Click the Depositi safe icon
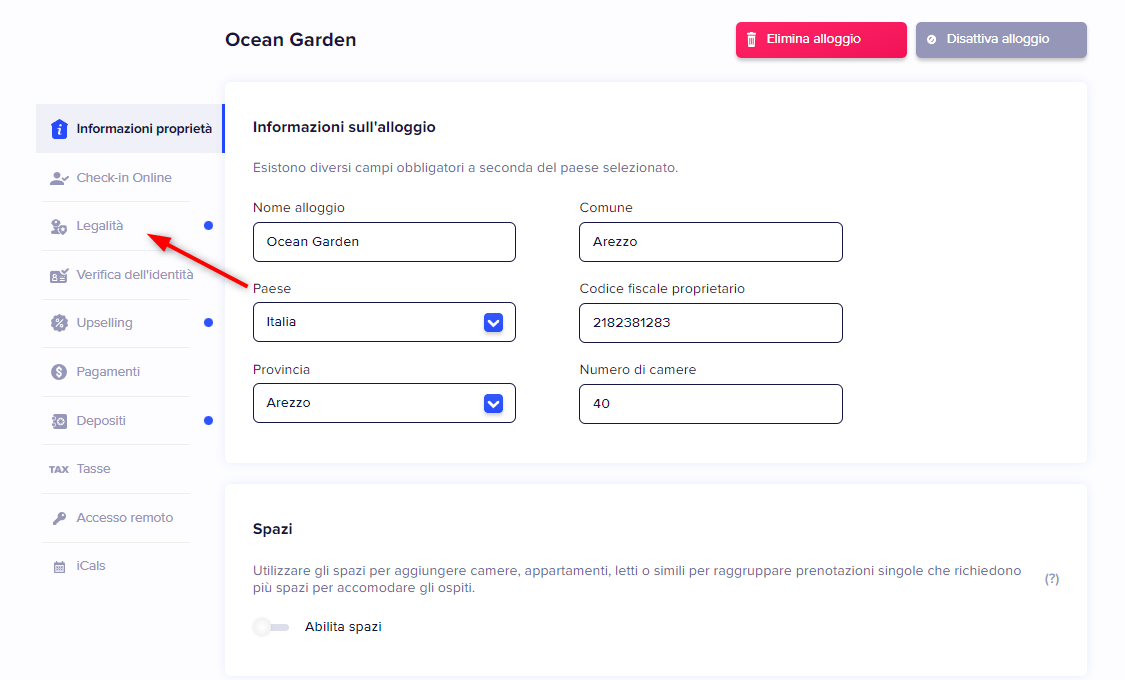This screenshot has height=680, width=1125. 59,421
